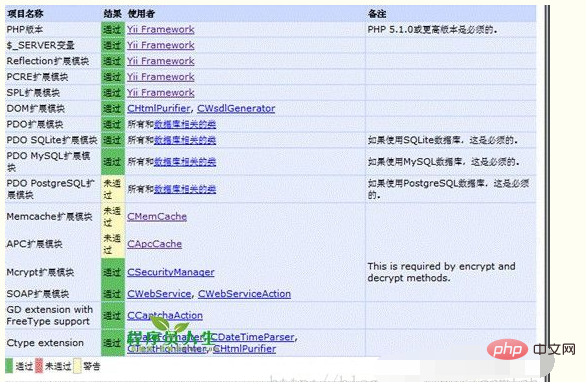Open the CHtmlPurifier link in DOM row
Image resolution: width=586 pixels, height=382 pixels.
(159, 108)
